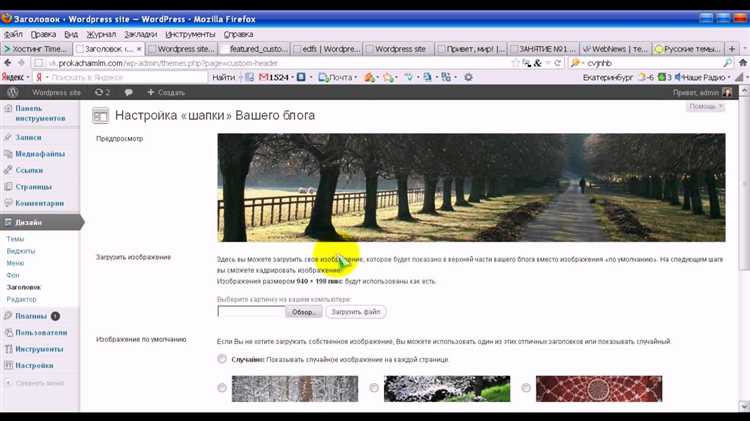Viewport: 750px width, 421px height.
Task: Click the file path input field
Action: click(251, 312)
